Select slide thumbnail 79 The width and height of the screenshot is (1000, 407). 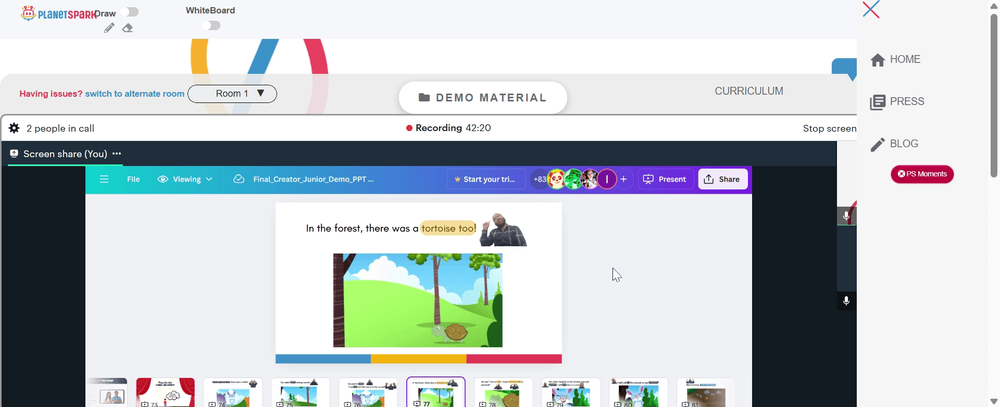click(x=571, y=392)
